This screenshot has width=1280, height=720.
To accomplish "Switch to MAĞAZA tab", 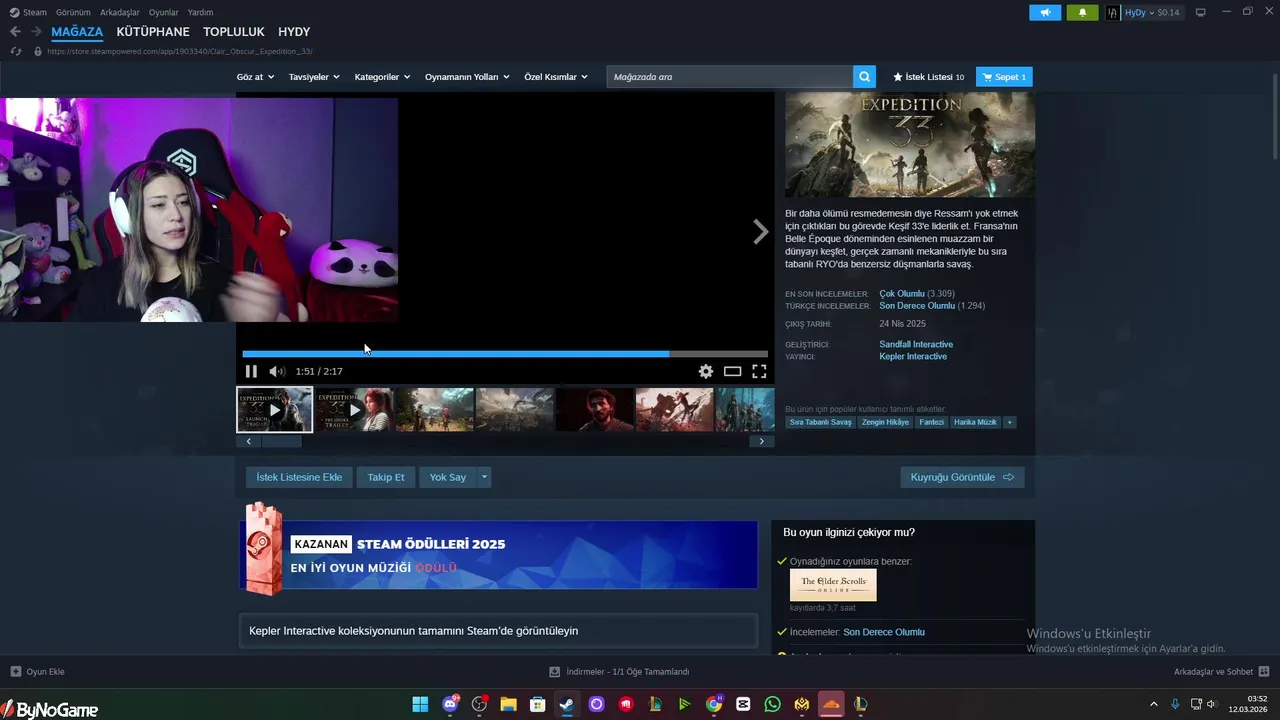I will pos(77,32).
